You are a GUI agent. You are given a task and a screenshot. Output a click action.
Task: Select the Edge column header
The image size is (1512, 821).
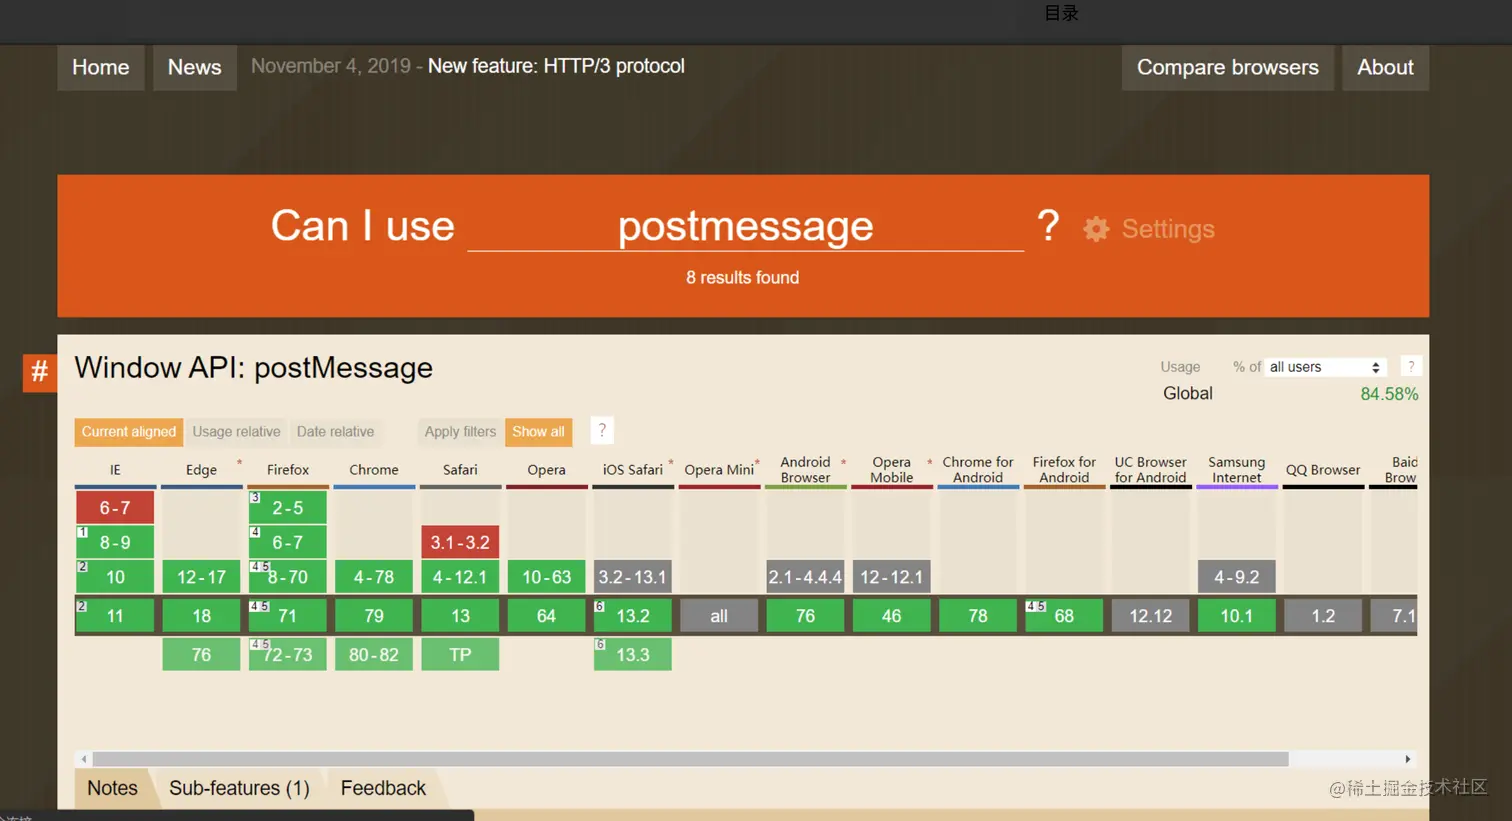click(201, 470)
